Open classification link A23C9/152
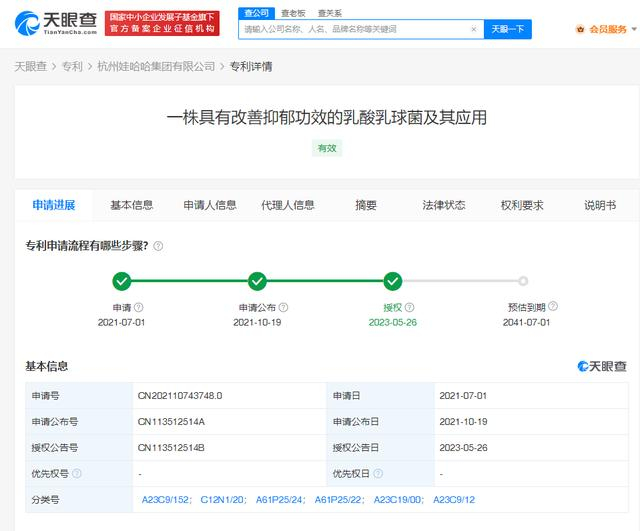The width and height of the screenshot is (640, 531). click(x=164, y=499)
